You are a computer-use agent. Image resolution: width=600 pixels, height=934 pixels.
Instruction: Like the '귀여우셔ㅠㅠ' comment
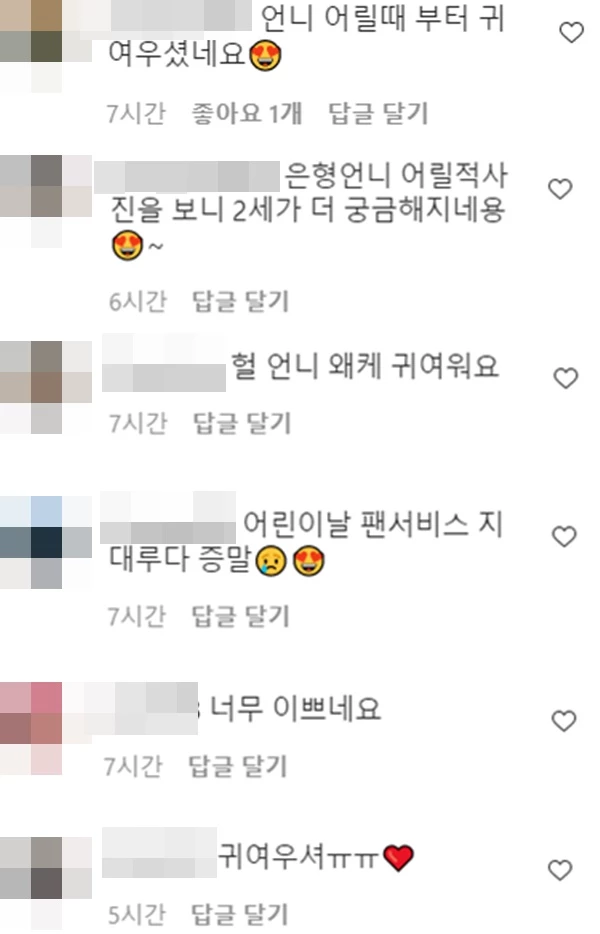(x=559, y=870)
